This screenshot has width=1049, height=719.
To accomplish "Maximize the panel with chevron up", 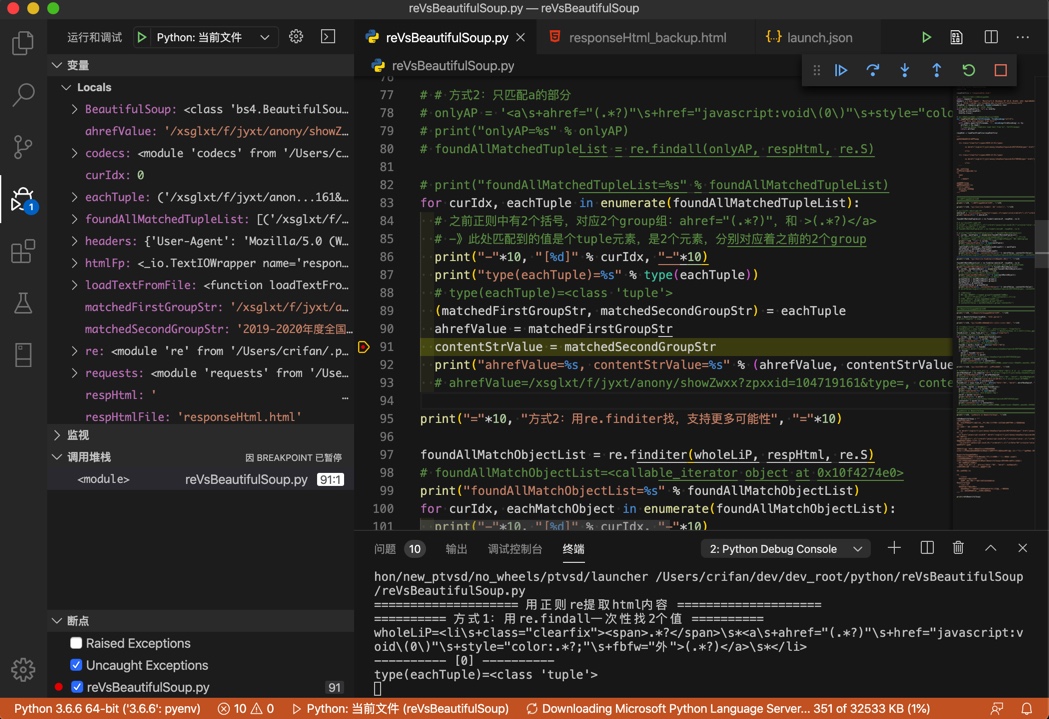I will coord(991,548).
